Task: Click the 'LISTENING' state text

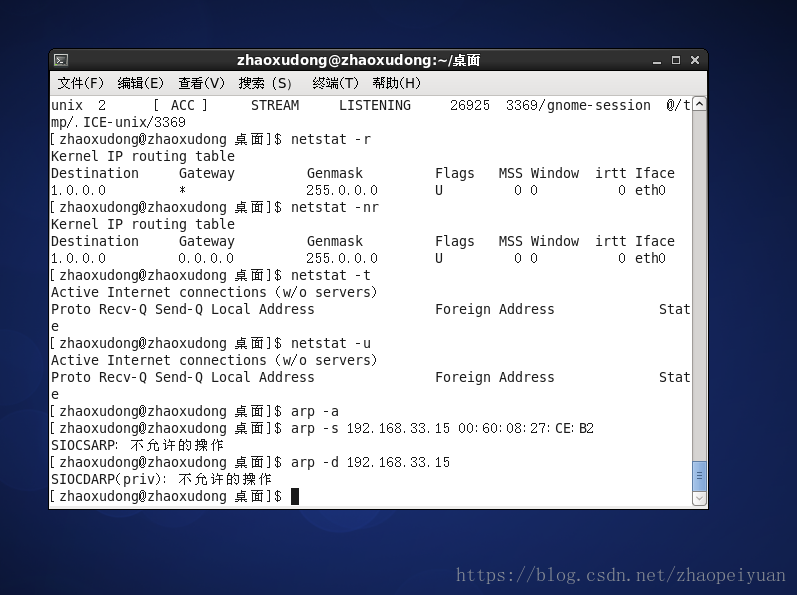Action: pyautogui.click(x=375, y=105)
